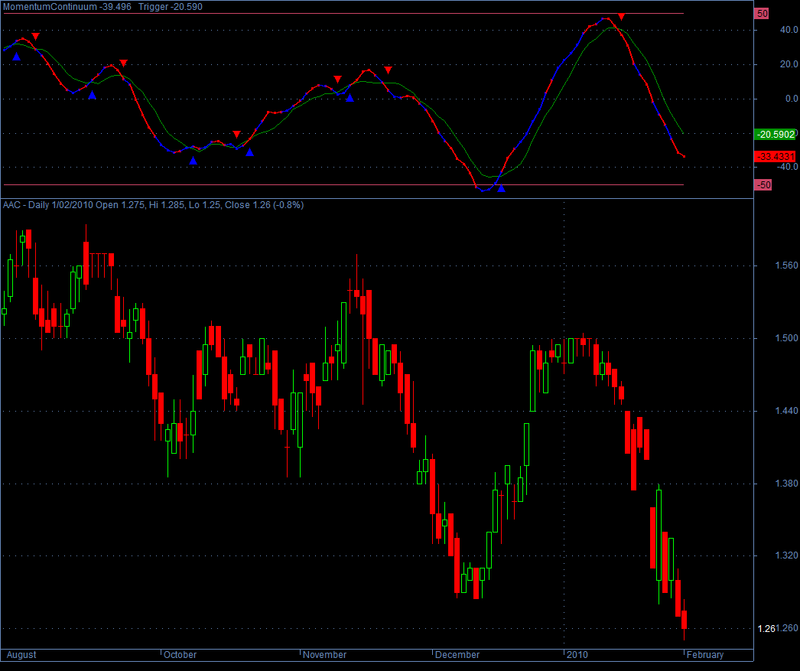
Task: Click the 1.380 price axis label
Action: (x=787, y=483)
